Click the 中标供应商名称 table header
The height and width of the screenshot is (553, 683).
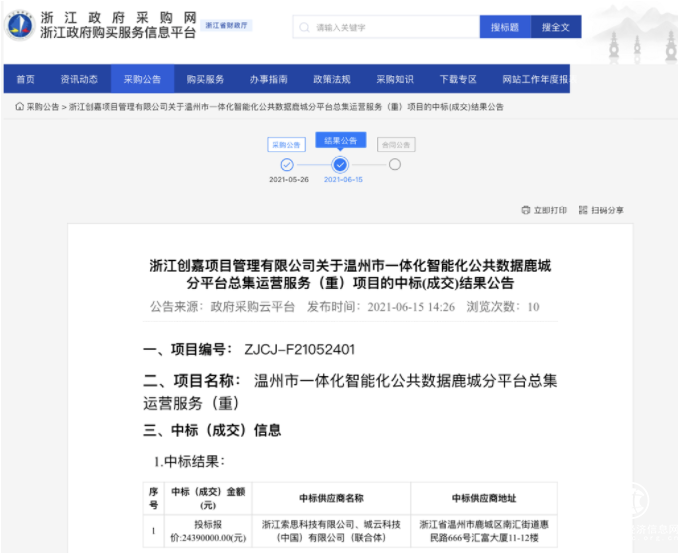click(x=331, y=498)
